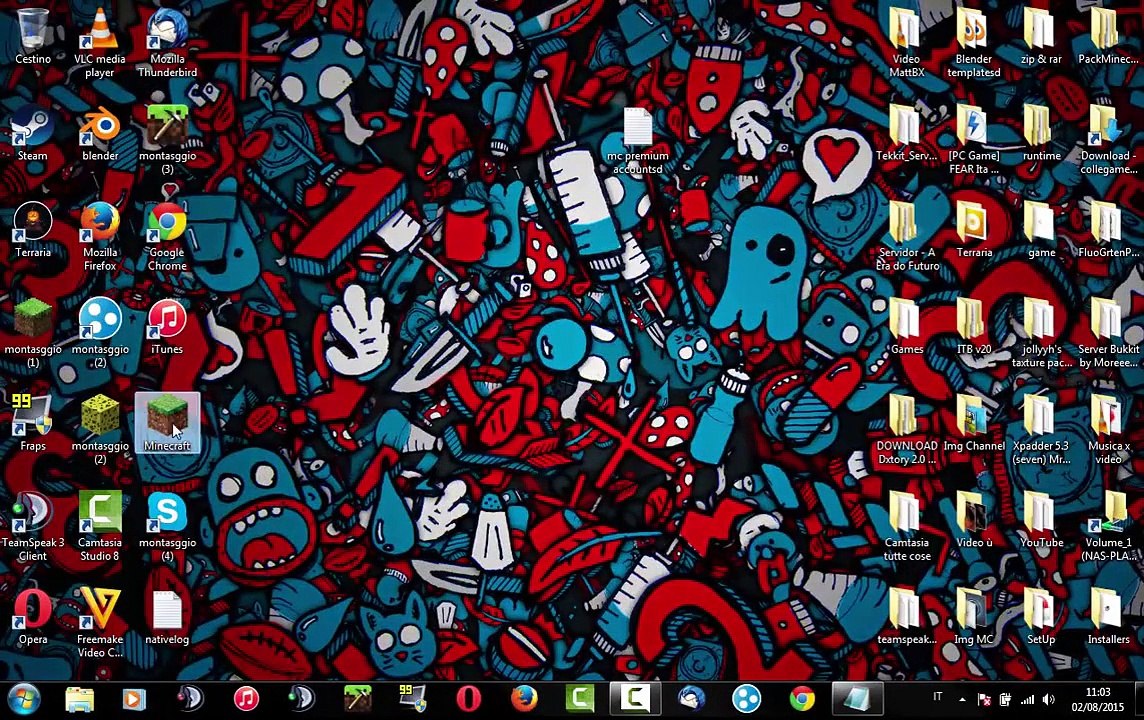The height and width of the screenshot is (720, 1144).
Task: Select the Video ù folder
Action: pyautogui.click(x=973, y=521)
